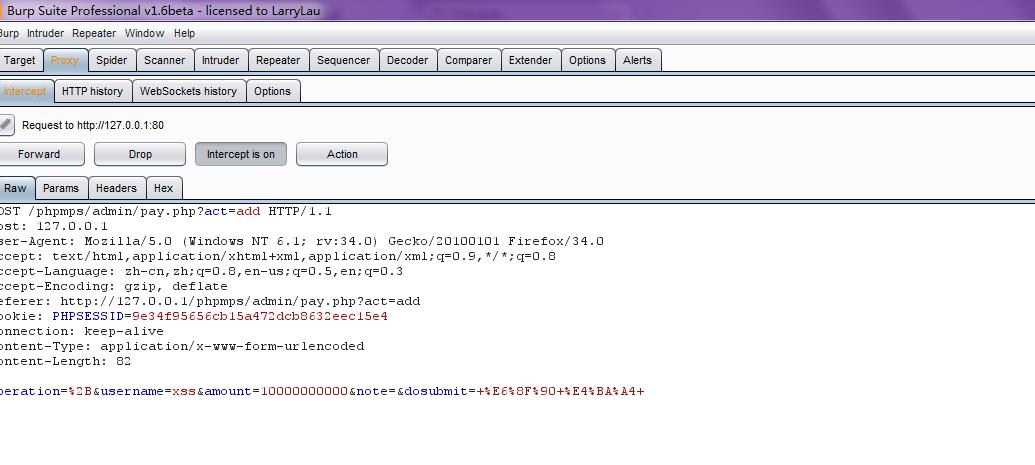Click the POST /phpmps/admin/pay.php request line

pos(166,211)
